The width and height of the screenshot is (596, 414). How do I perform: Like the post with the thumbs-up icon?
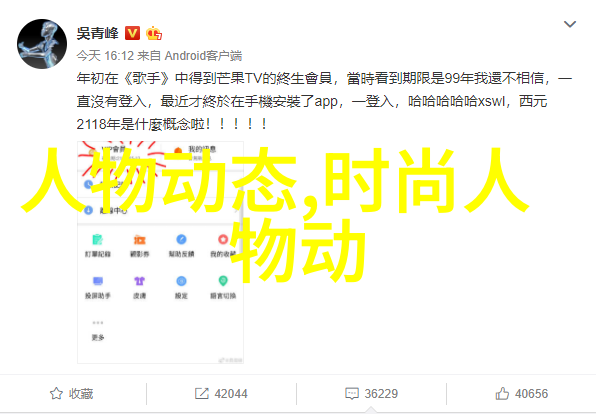pos(502,393)
